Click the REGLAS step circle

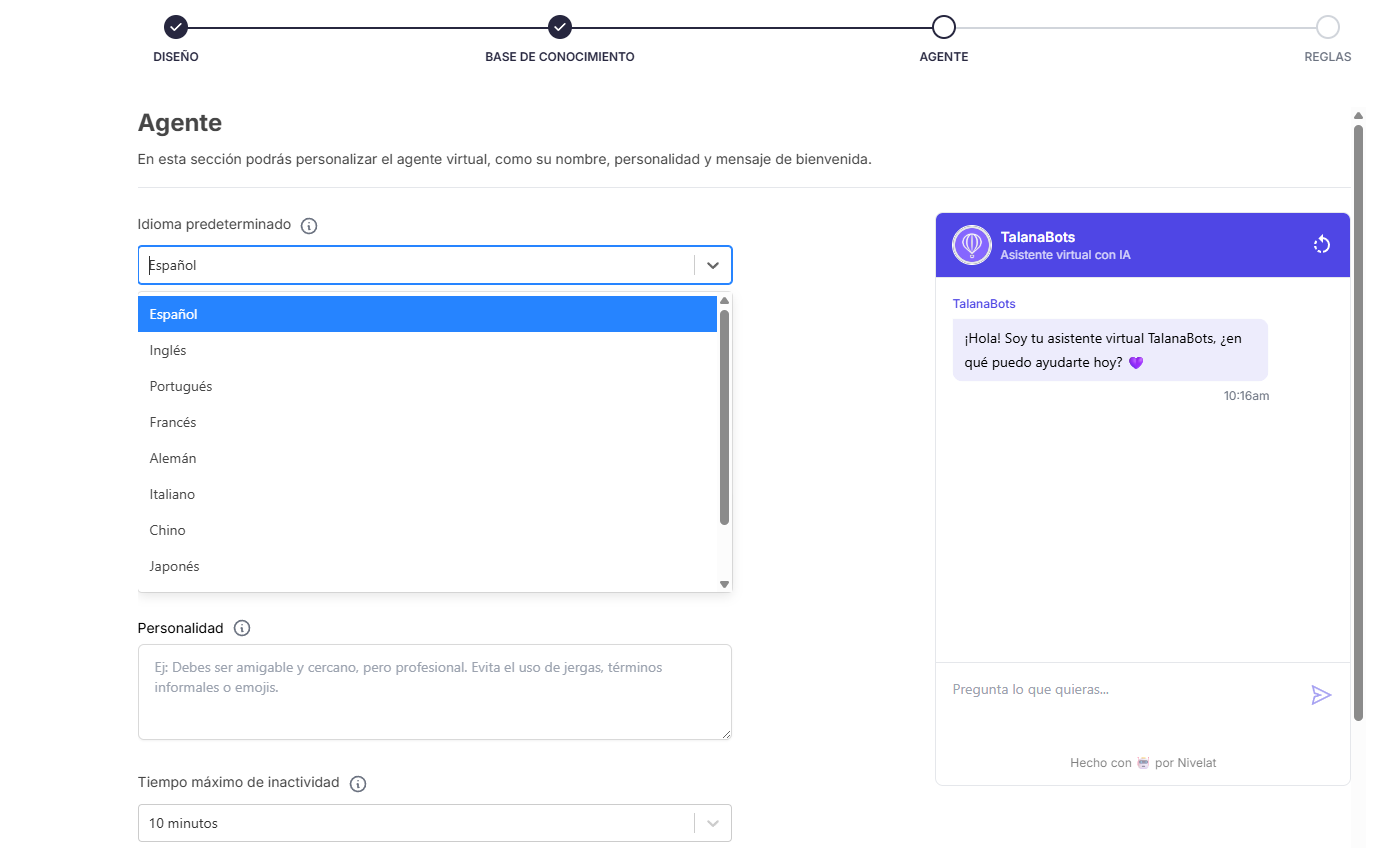[x=1327, y=28]
